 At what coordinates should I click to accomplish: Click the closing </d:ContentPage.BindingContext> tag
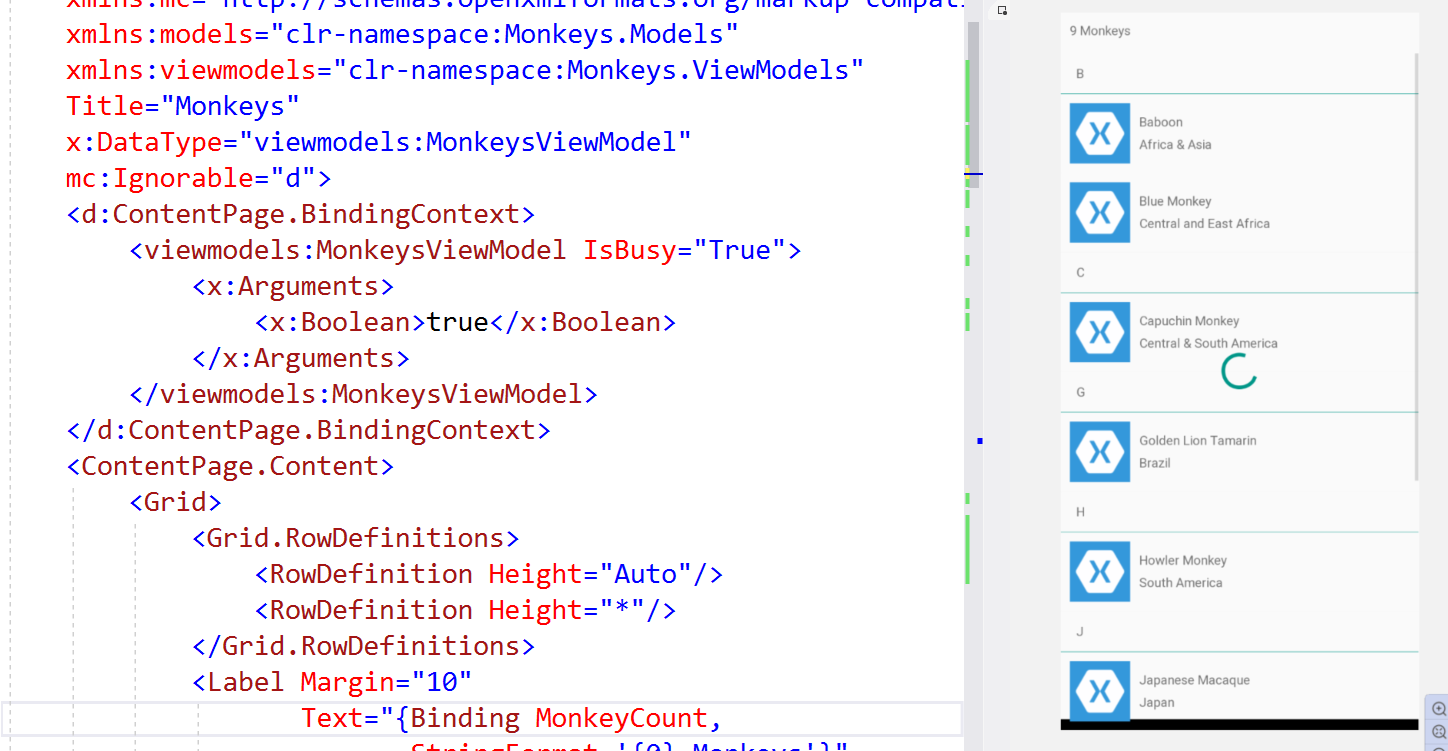(308, 430)
